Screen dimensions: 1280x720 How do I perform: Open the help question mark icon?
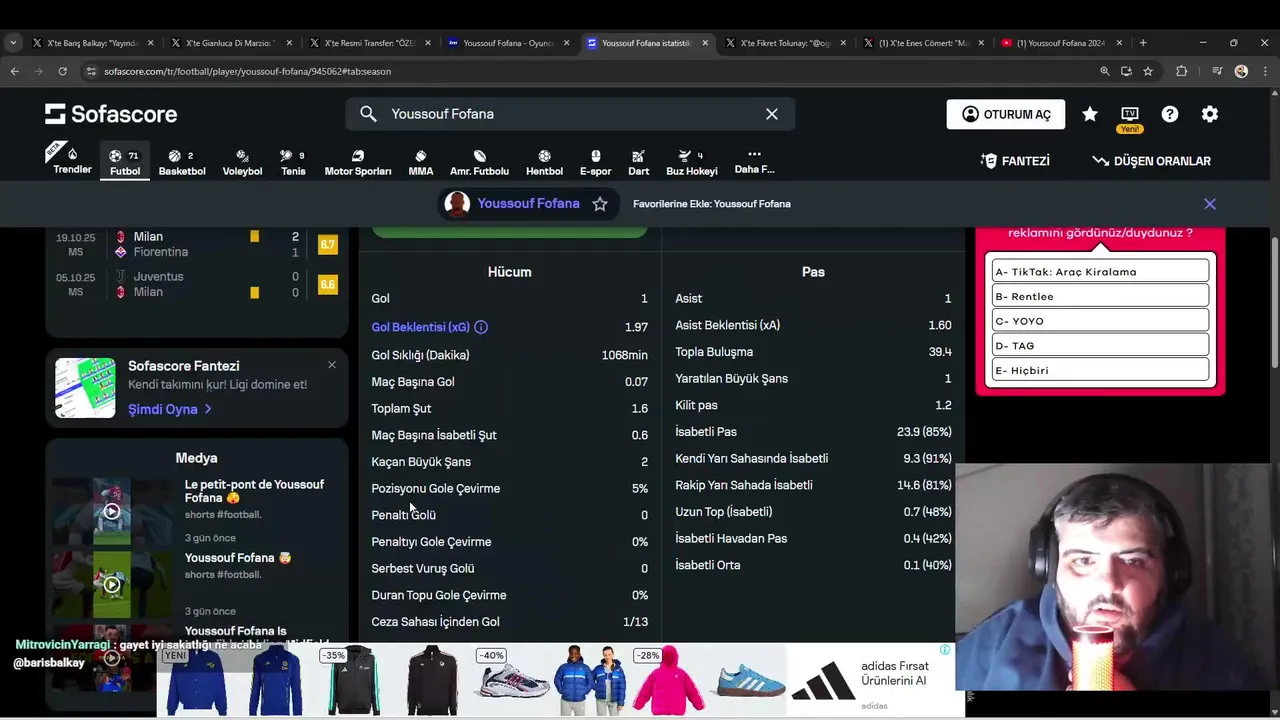click(1170, 114)
